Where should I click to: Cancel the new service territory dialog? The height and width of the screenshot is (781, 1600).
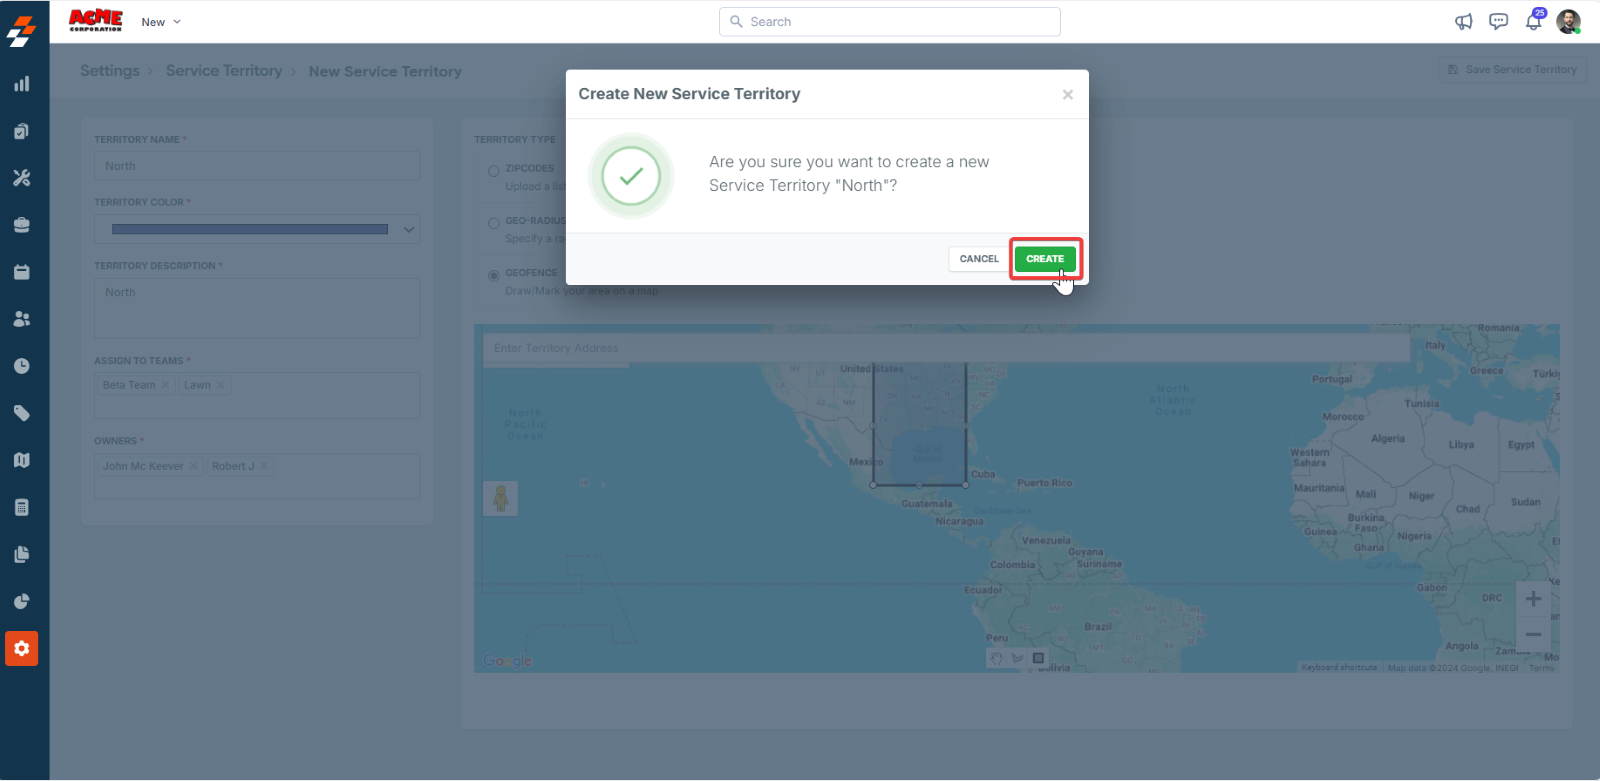(979, 259)
